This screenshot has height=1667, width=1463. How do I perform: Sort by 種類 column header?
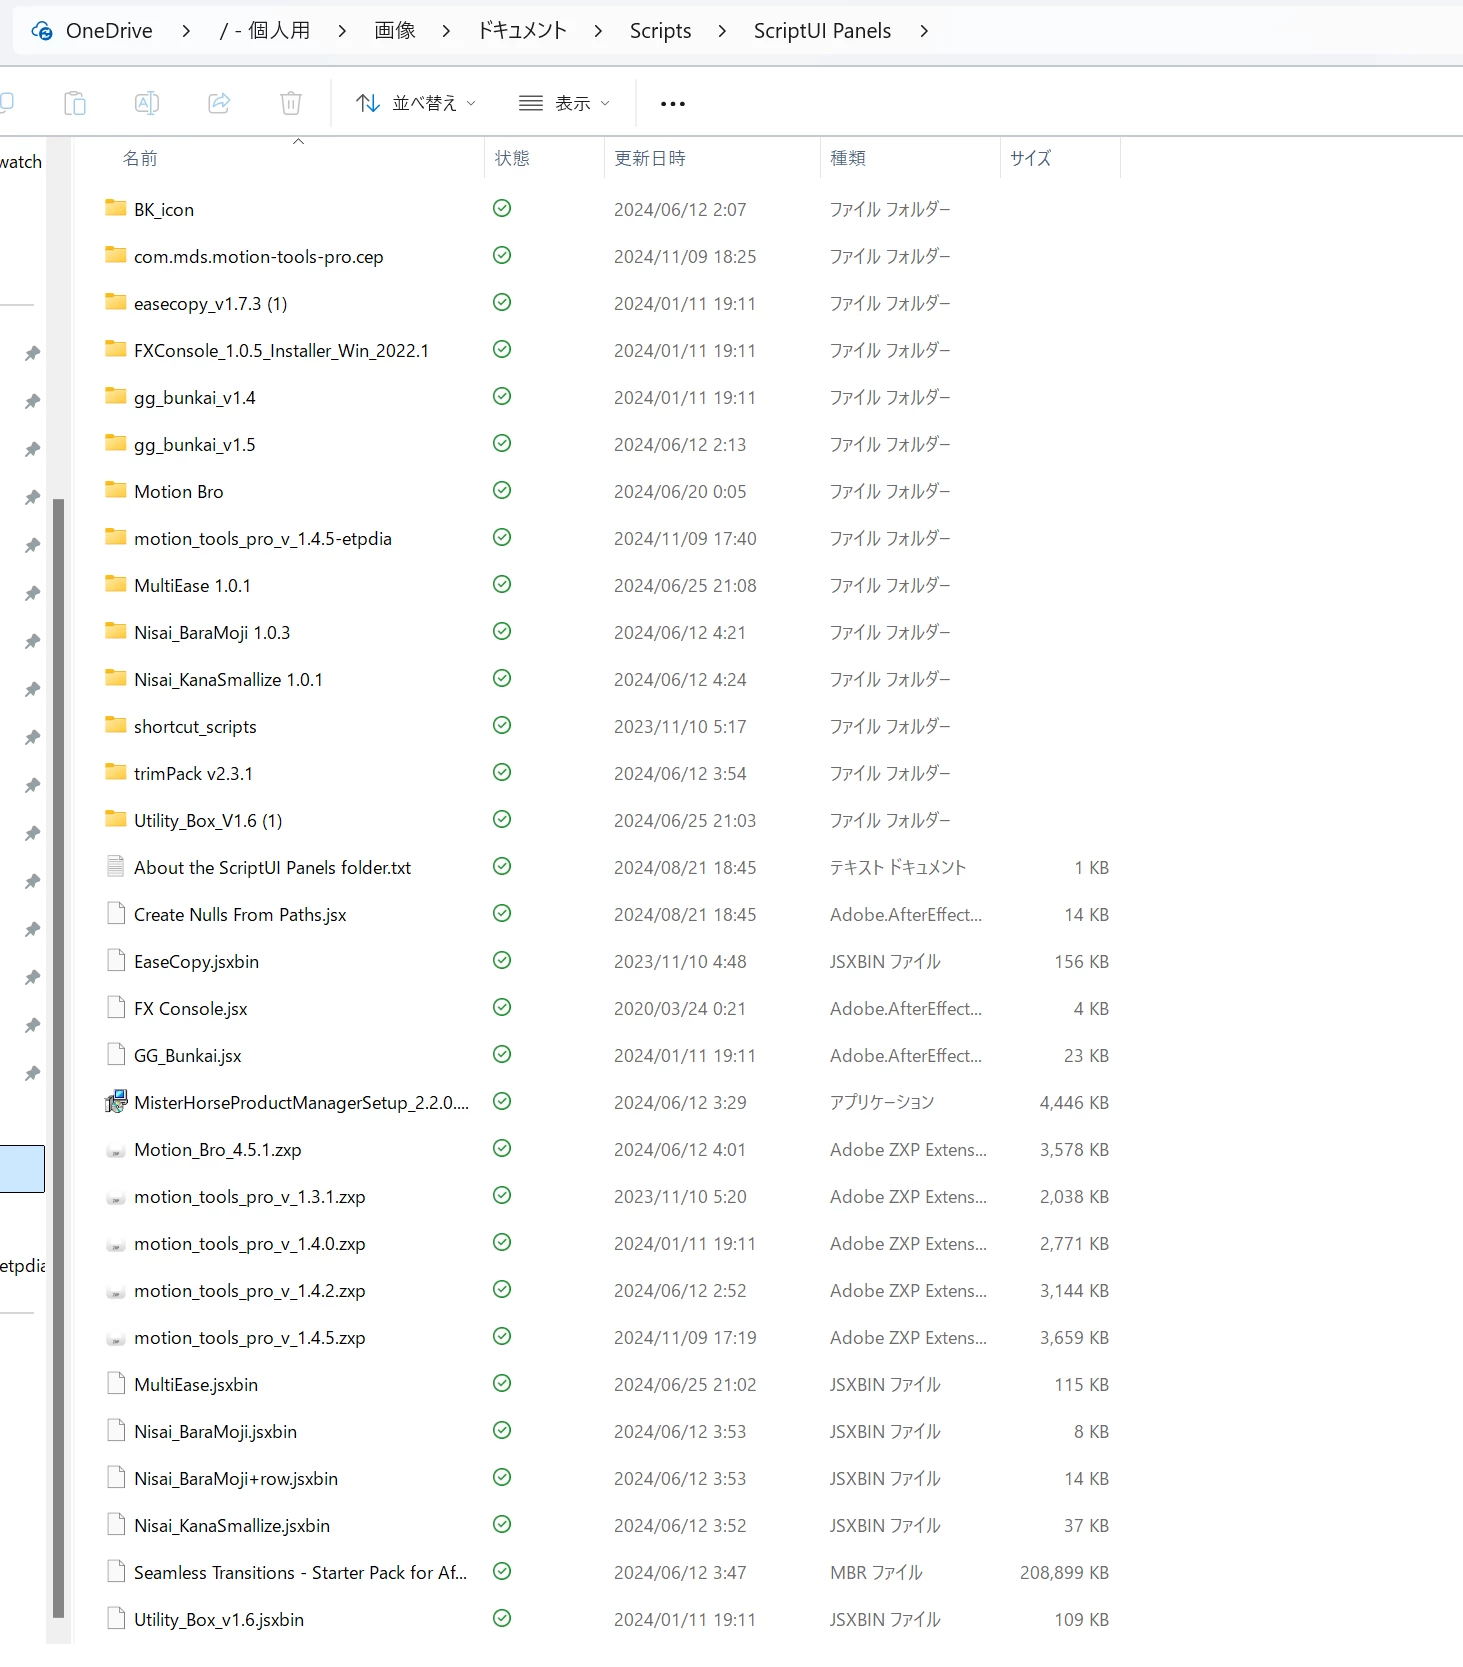pos(848,158)
